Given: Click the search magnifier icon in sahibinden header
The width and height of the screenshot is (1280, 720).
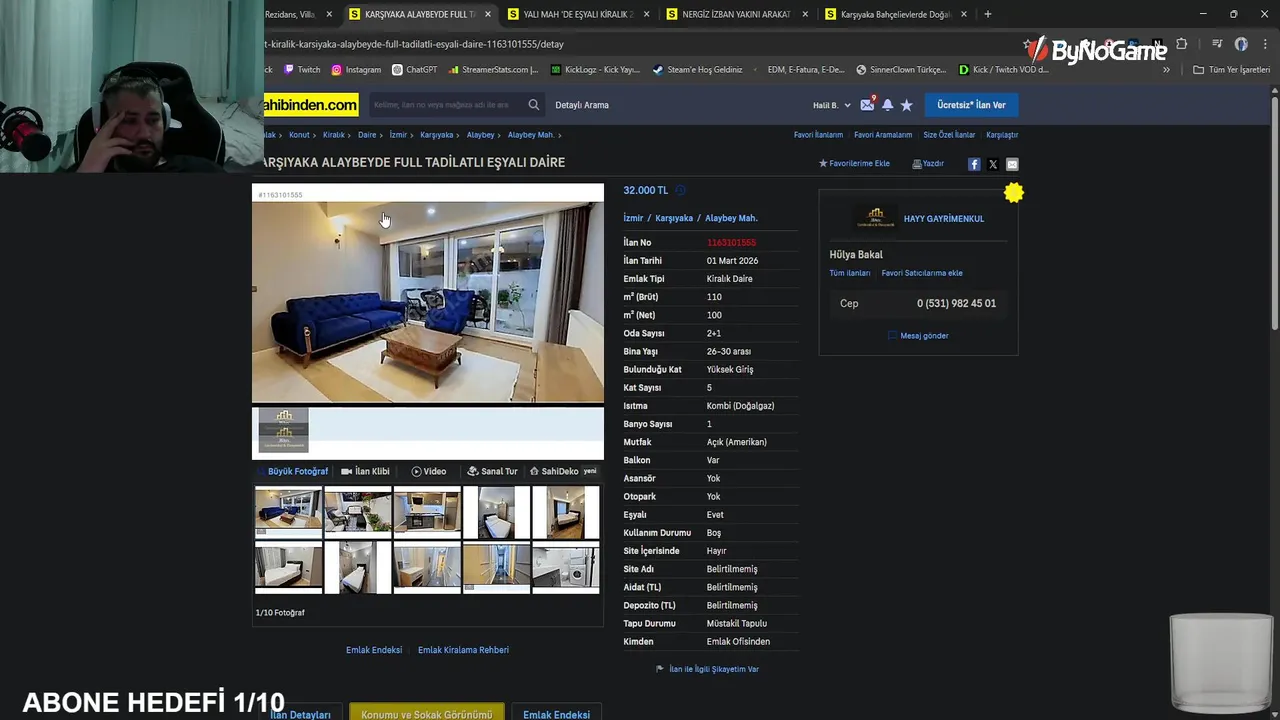Looking at the screenshot, I should pyautogui.click(x=534, y=105).
